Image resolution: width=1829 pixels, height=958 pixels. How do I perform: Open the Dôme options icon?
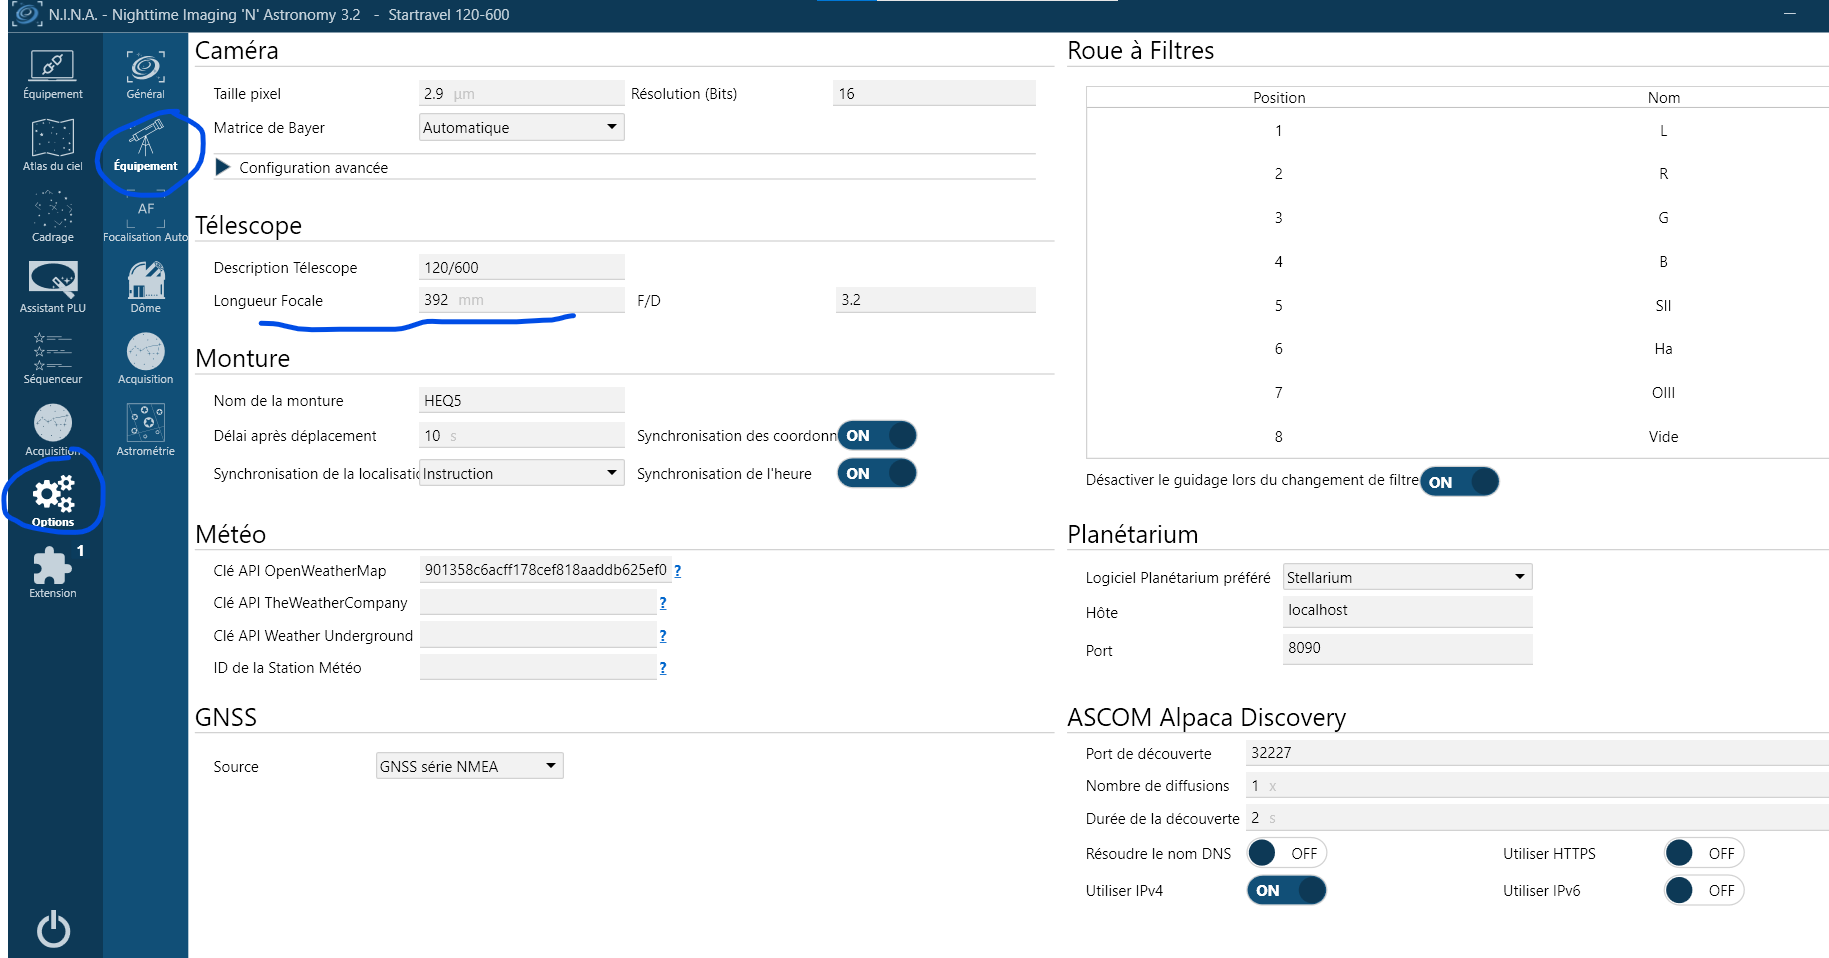(x=146, y=288)
